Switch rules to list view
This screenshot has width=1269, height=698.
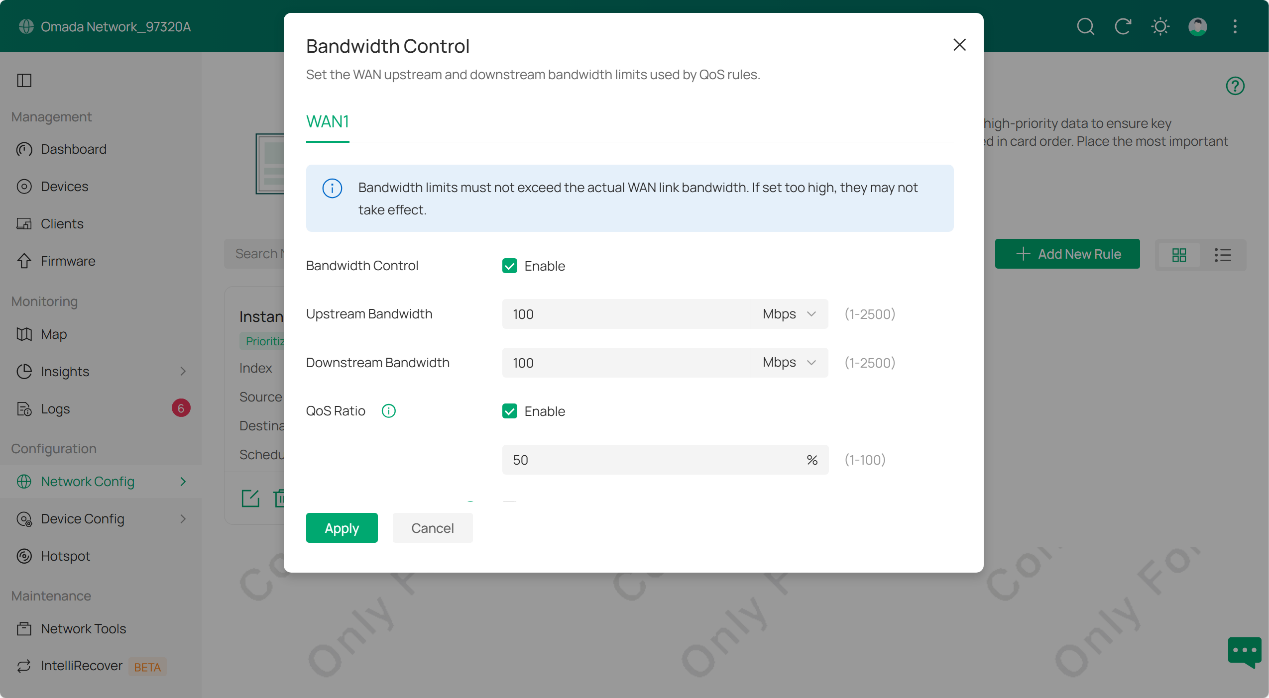(x=1222, y=254)
